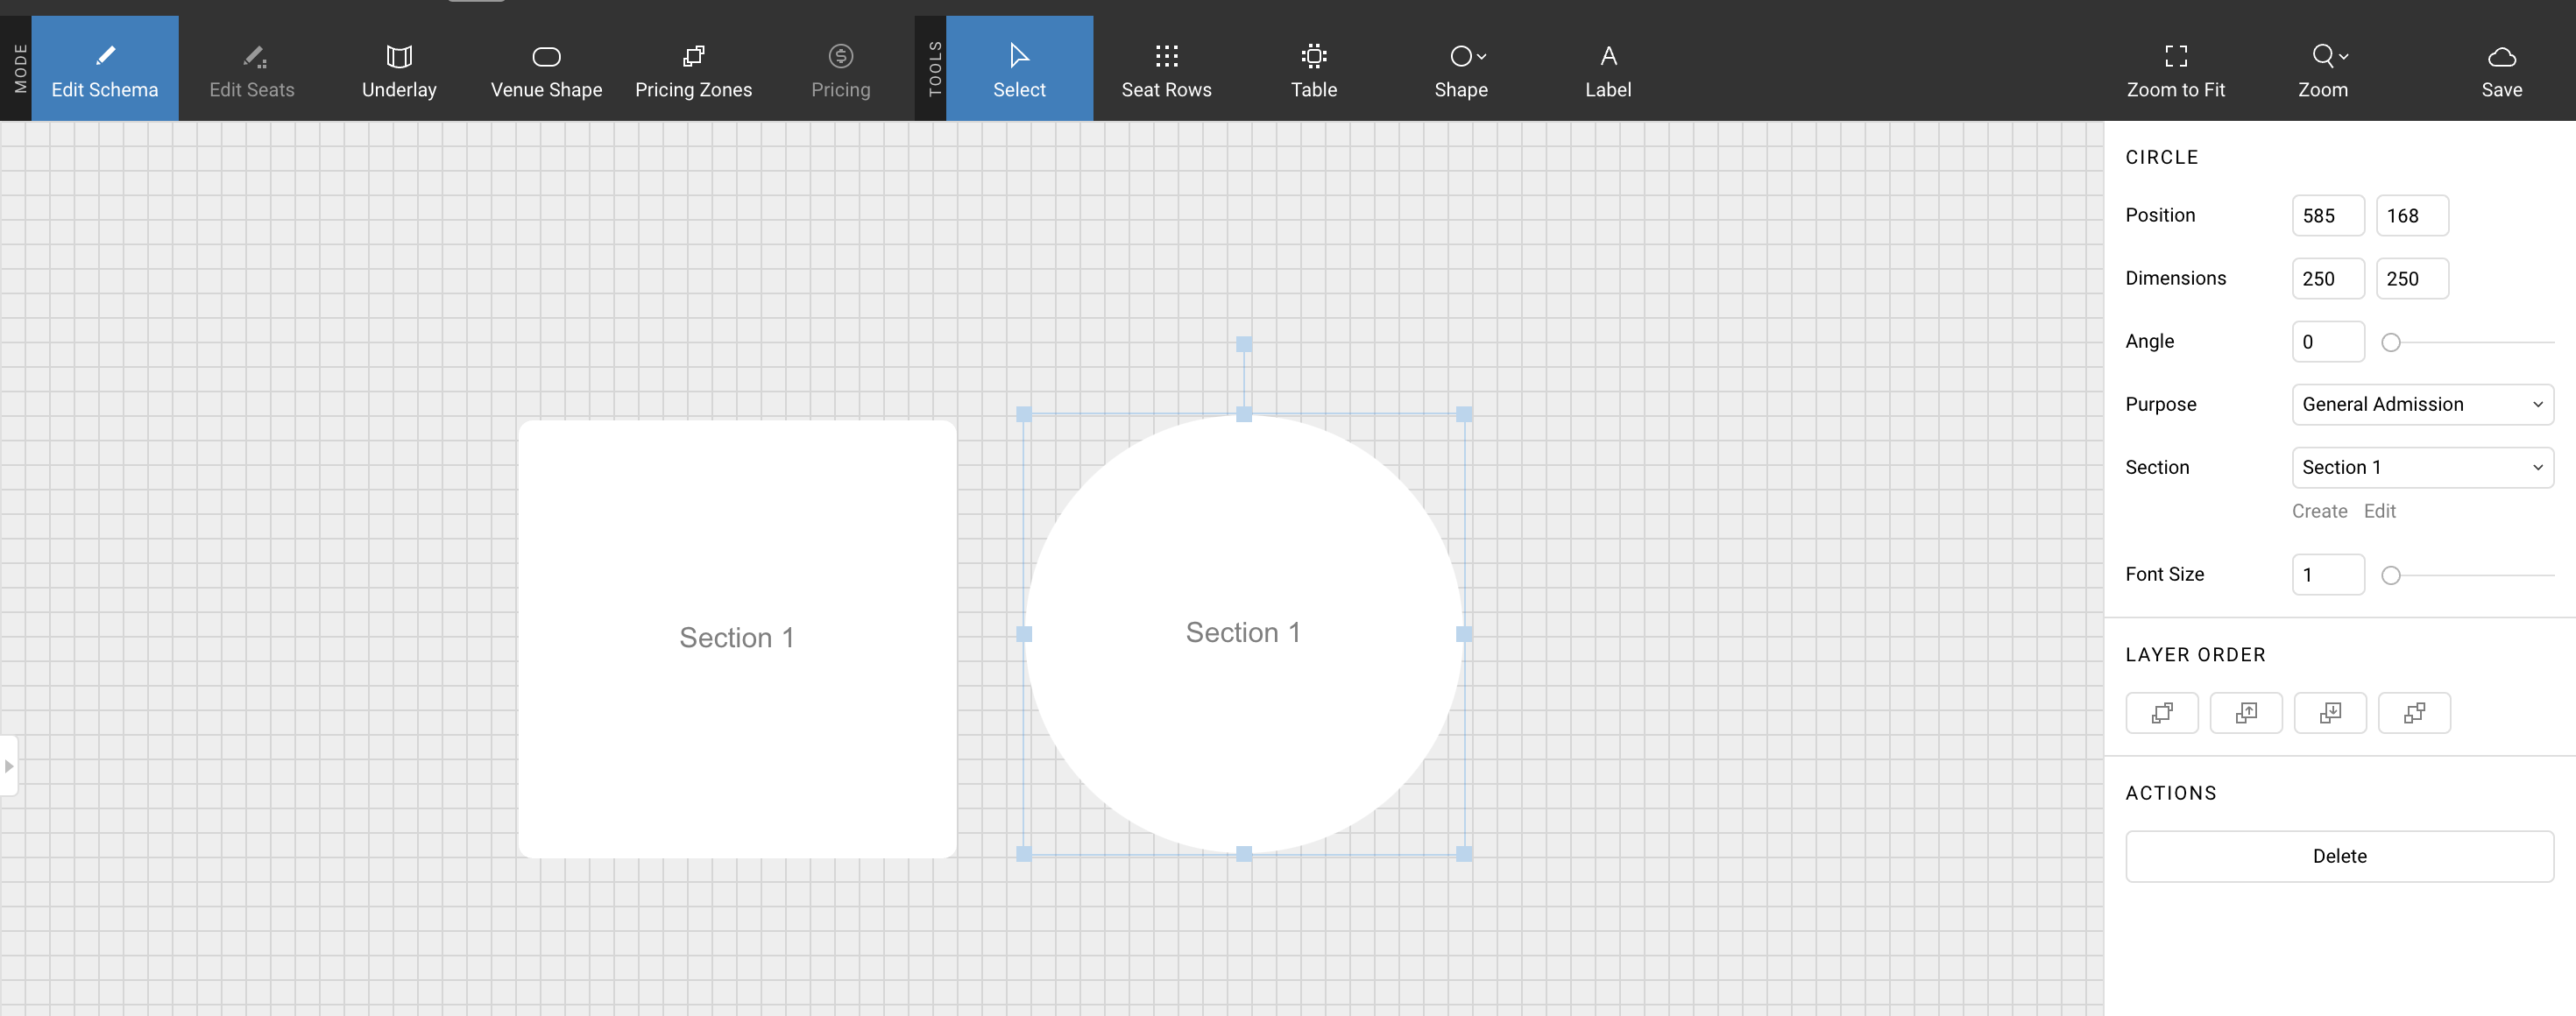This screenshot has width=2576, height=1016.
Task: Expand the Shape tool dropdown
Action: point(1481,57)
